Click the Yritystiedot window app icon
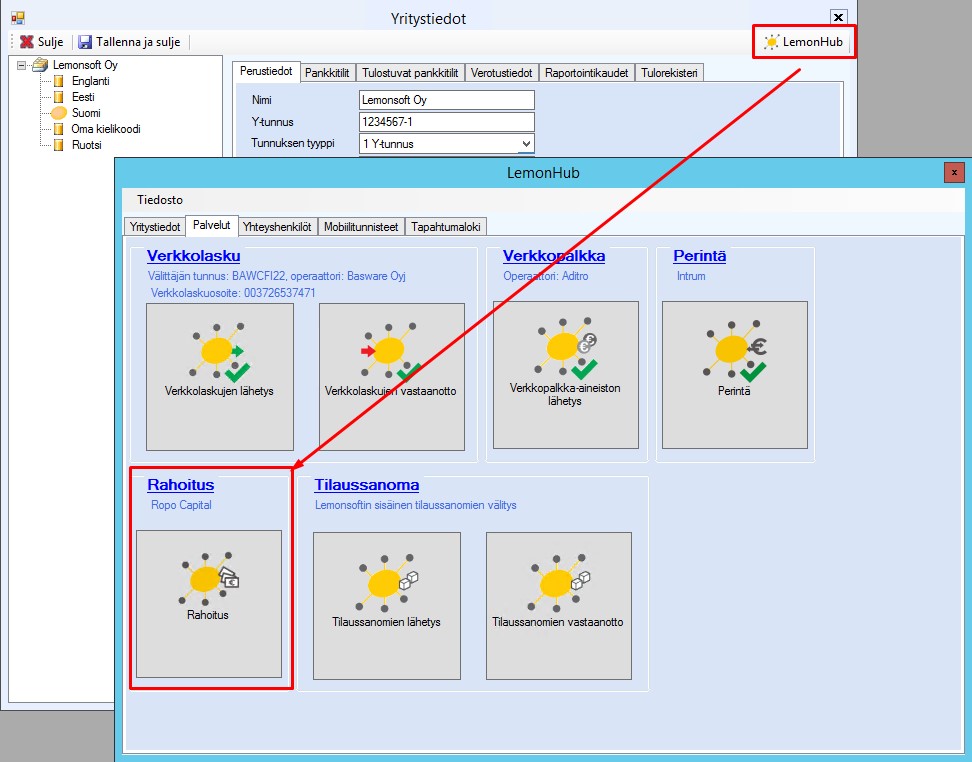Viewport: 972px width, 762px height. point(18,18)
